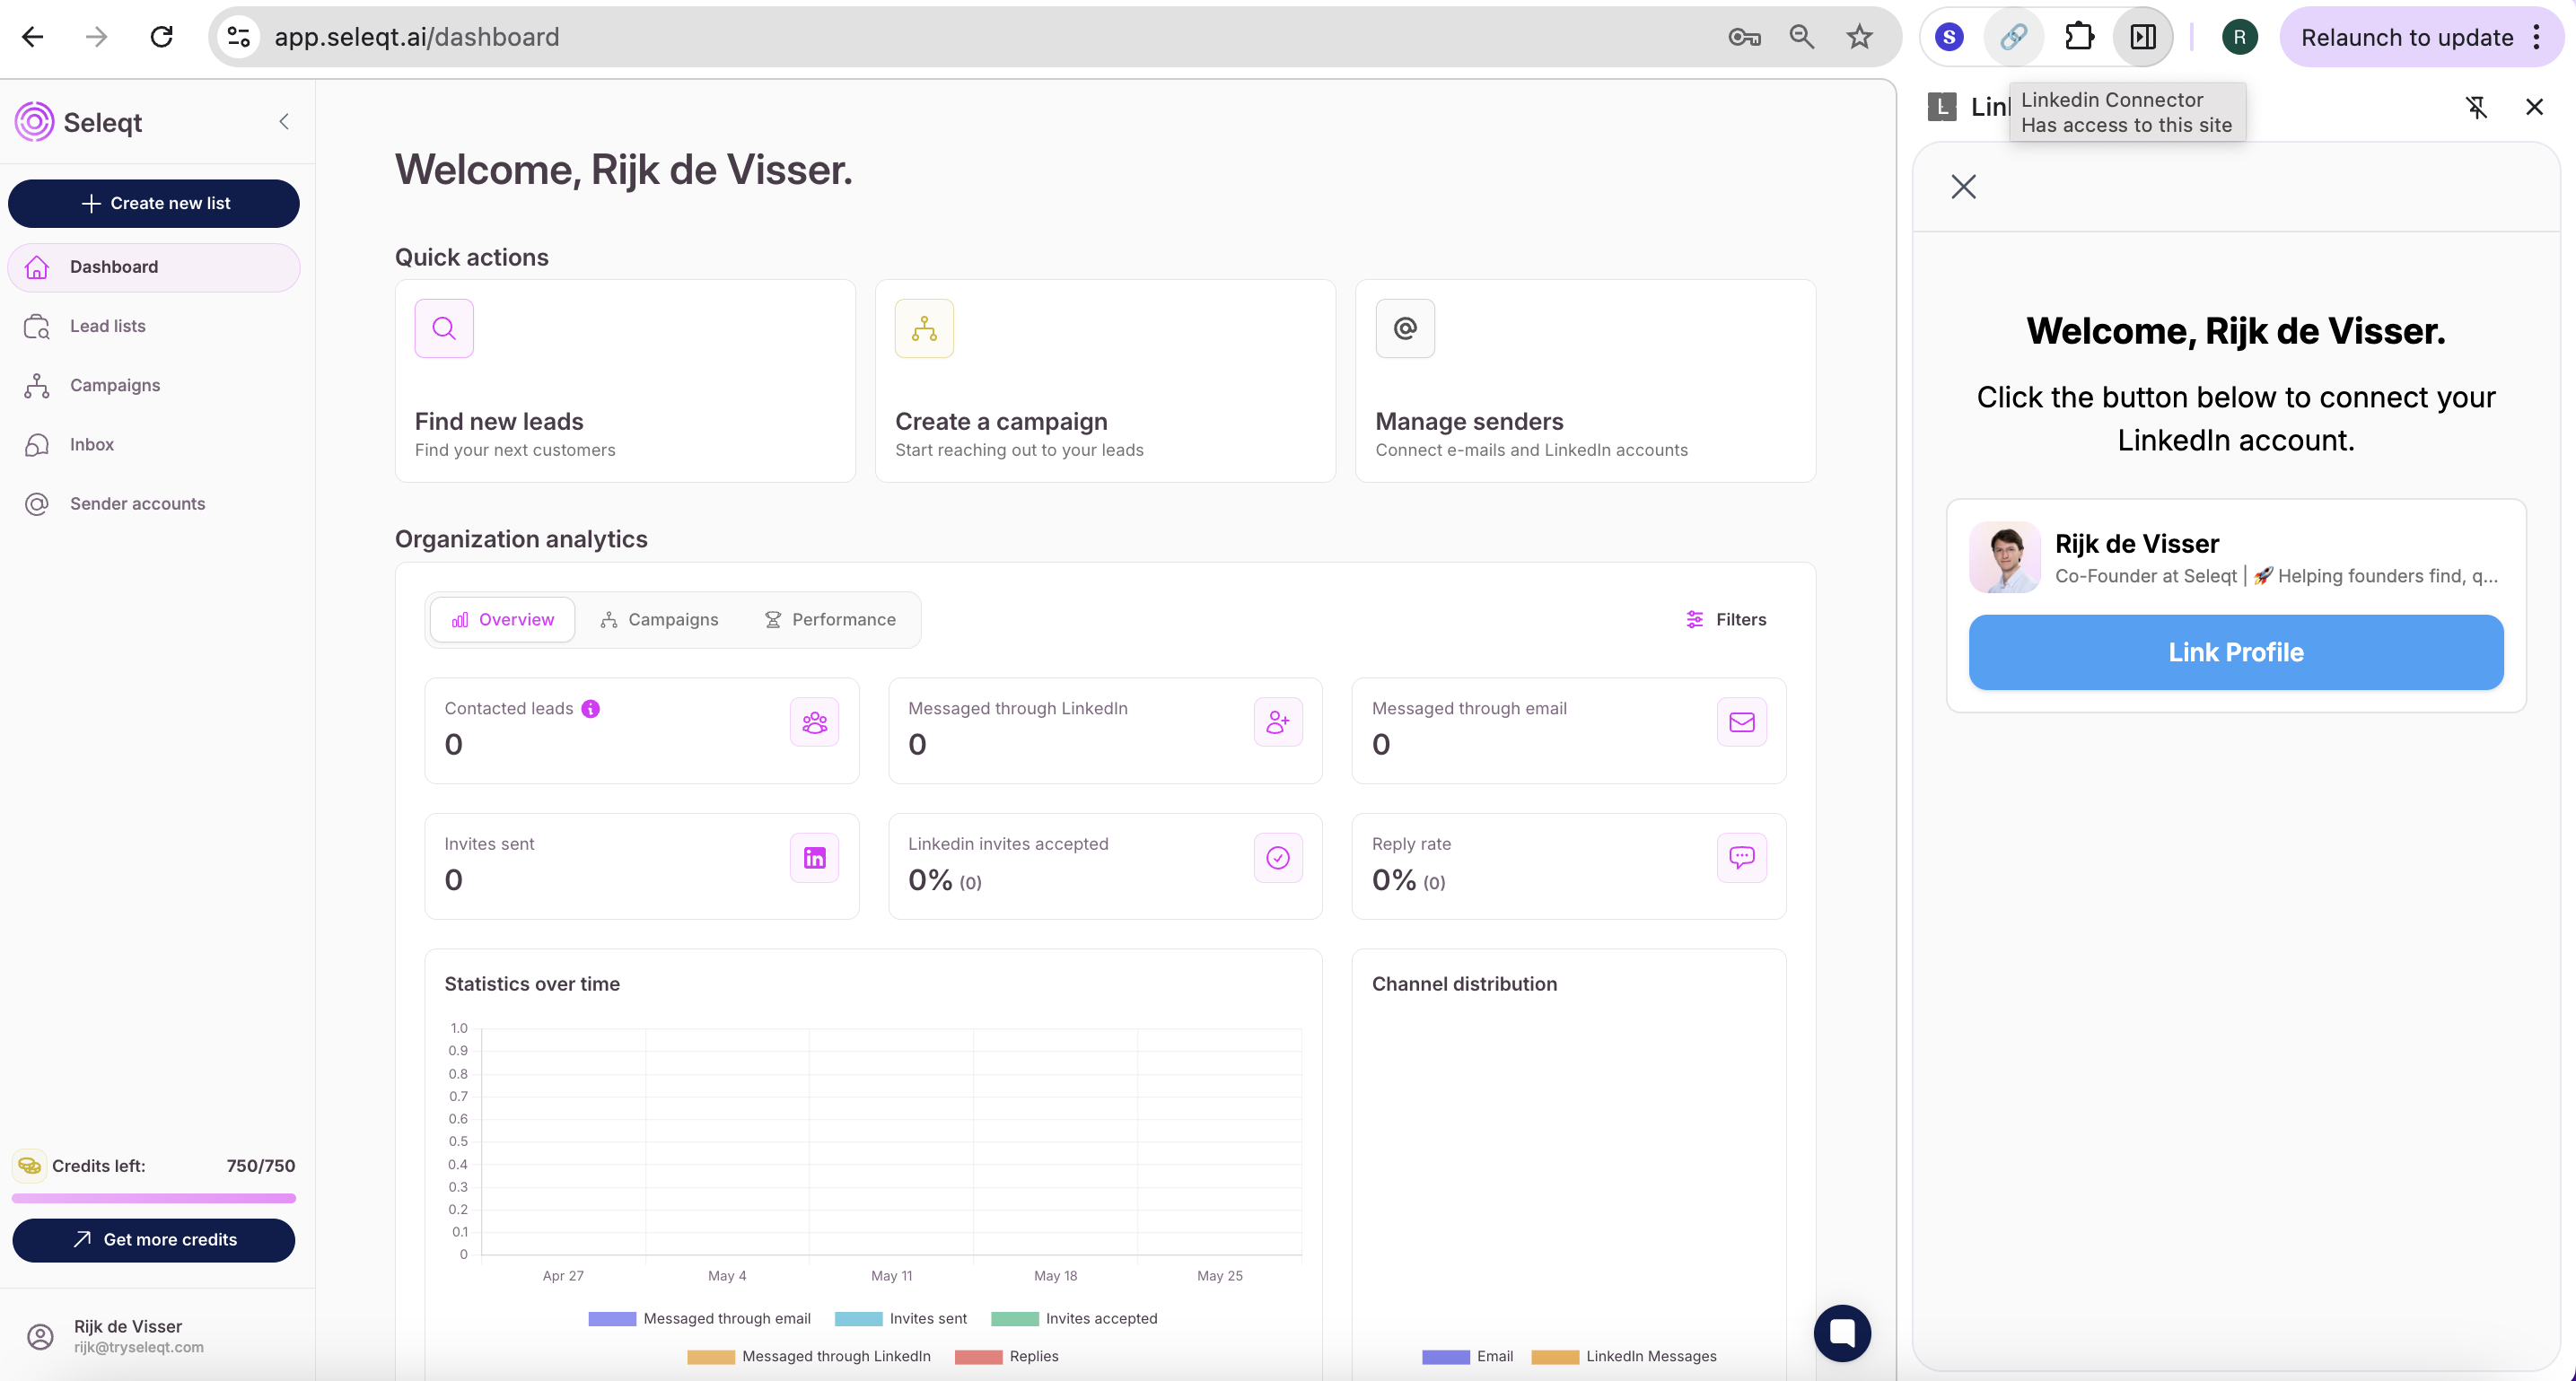This screenshot has height=1381, width=2576.
Task: Click the password key icon in the address bar
Action: pos(1744,37)
